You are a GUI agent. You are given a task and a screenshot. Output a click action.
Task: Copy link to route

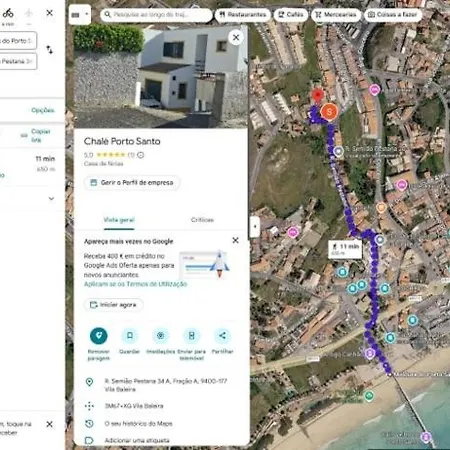point(40,135)
